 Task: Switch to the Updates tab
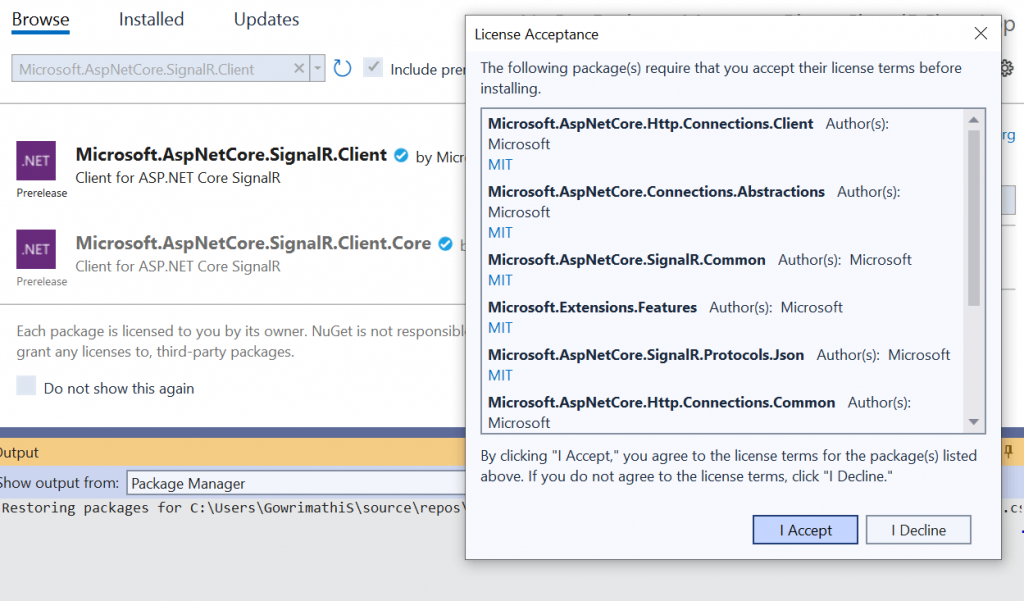(265, 19)
